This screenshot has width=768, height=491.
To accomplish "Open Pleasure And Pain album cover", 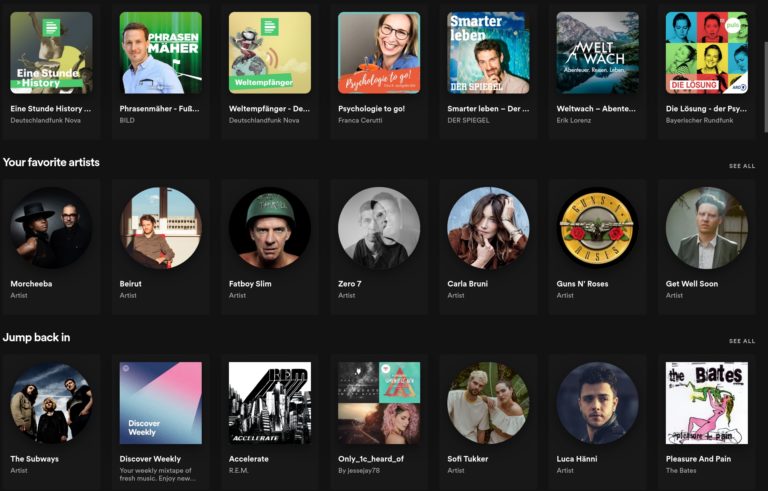I will pos(707,403).
